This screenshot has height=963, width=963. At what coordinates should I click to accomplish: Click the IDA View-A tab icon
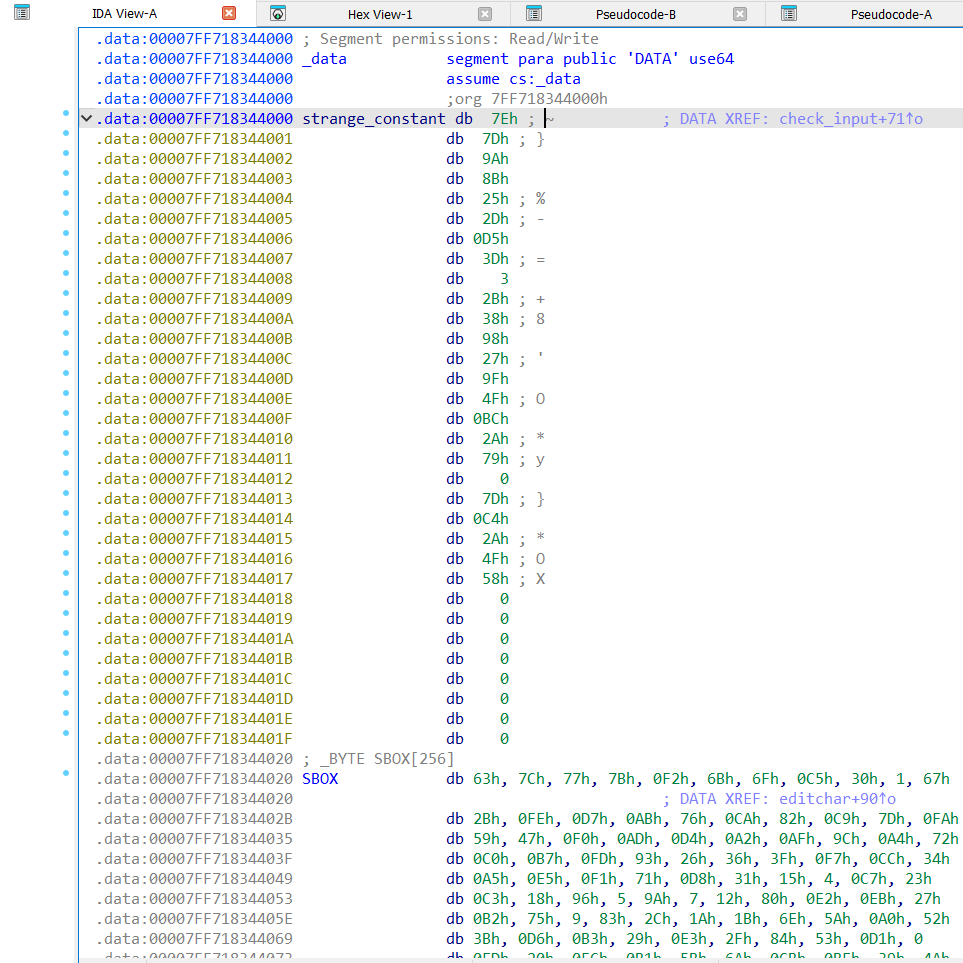click(x=21, y=13)
